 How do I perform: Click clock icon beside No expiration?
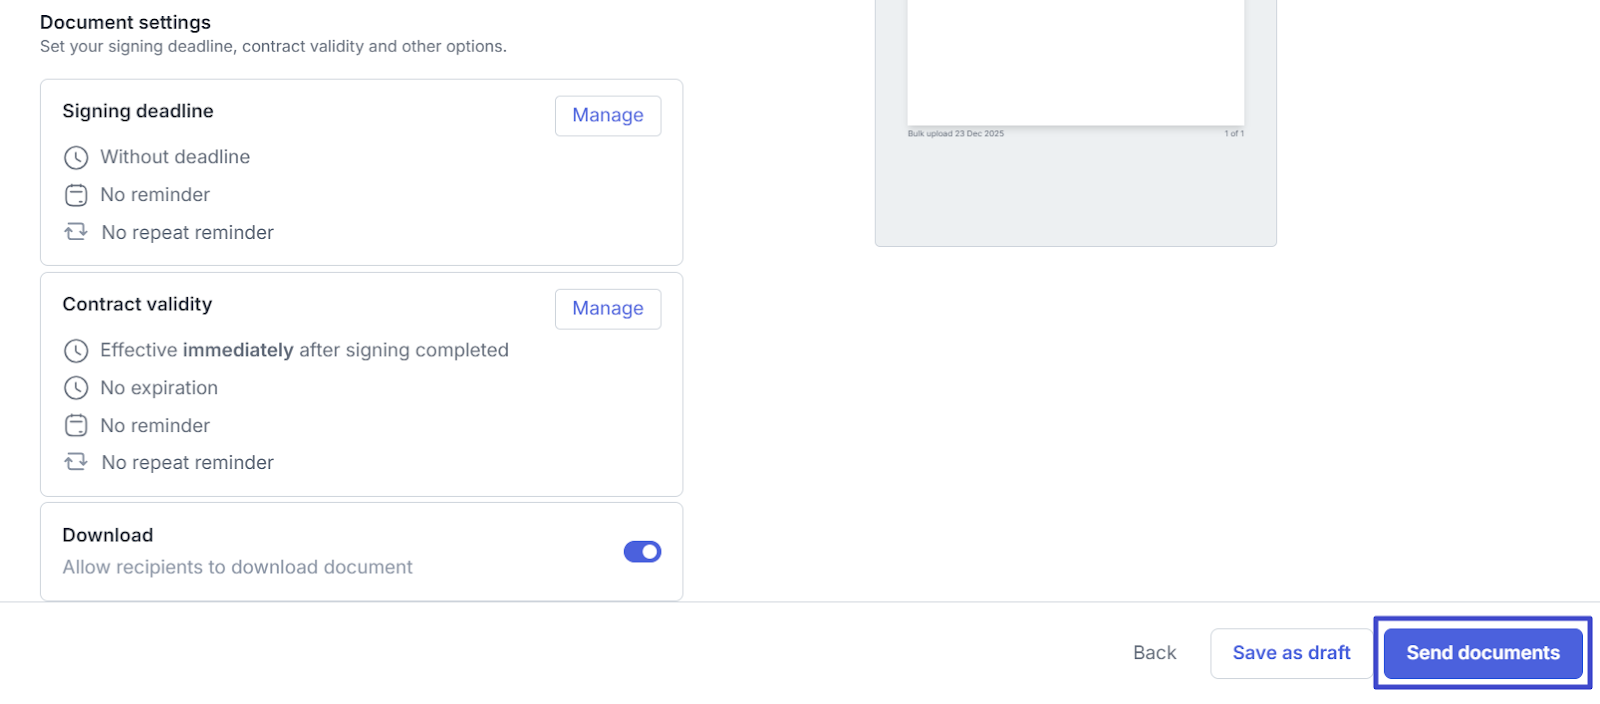tap(76, 388)
